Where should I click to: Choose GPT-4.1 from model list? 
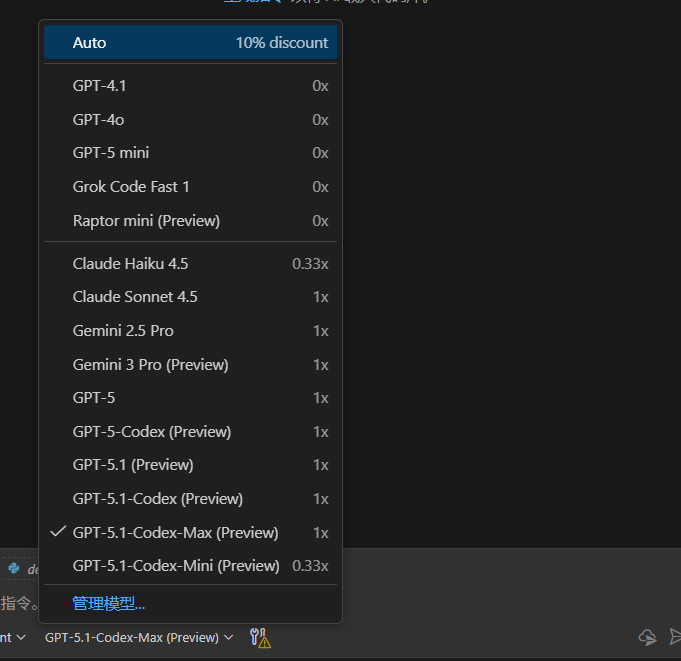pos(190,86)
